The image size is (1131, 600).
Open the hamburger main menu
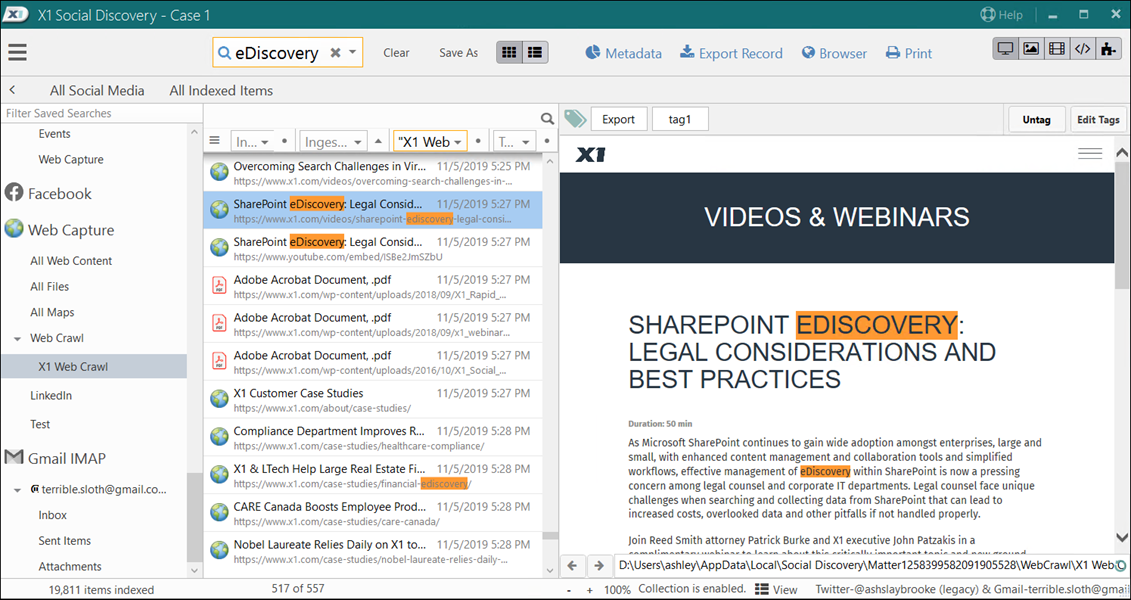[17, 53]
